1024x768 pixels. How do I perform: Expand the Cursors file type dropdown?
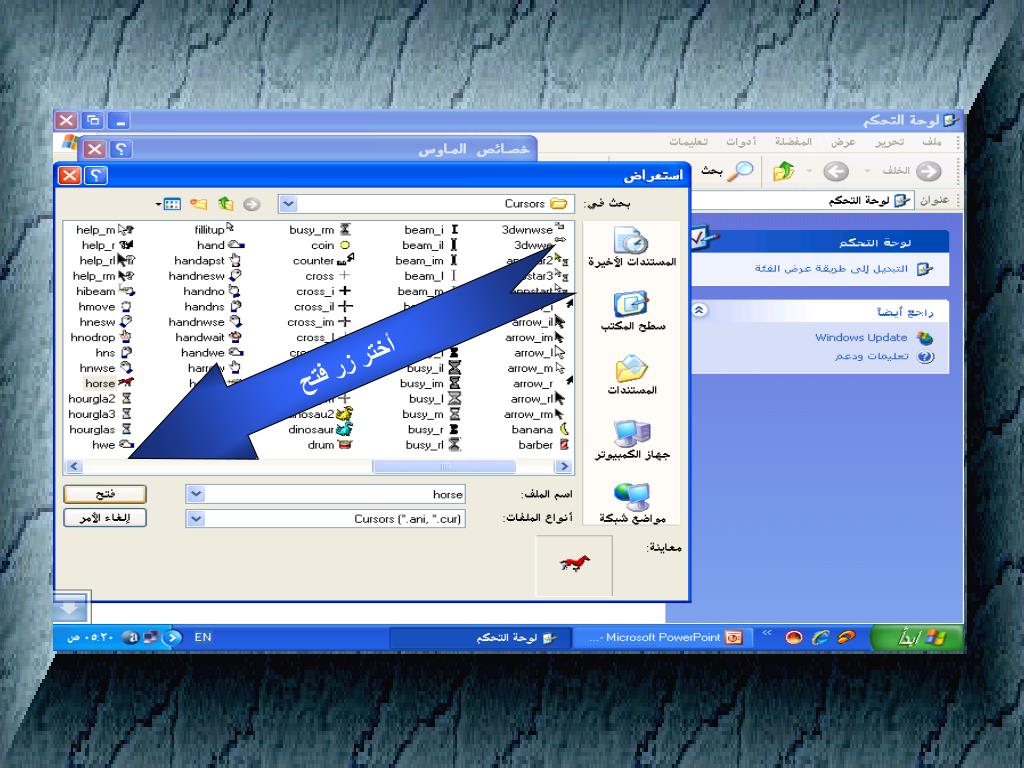(x=195, y=519)
